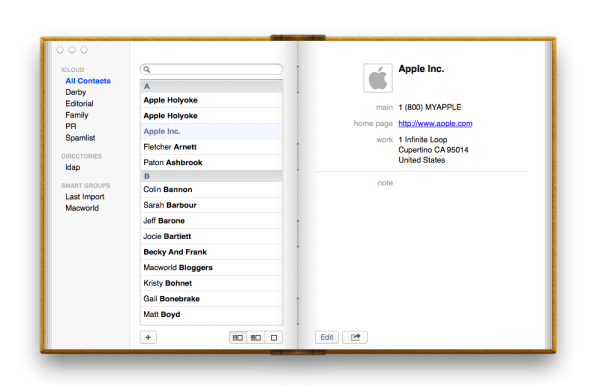Click the Apple logo contact picture
Viewport: 606px width, 386px height.
pyautogui.click(x=378, y=78)
